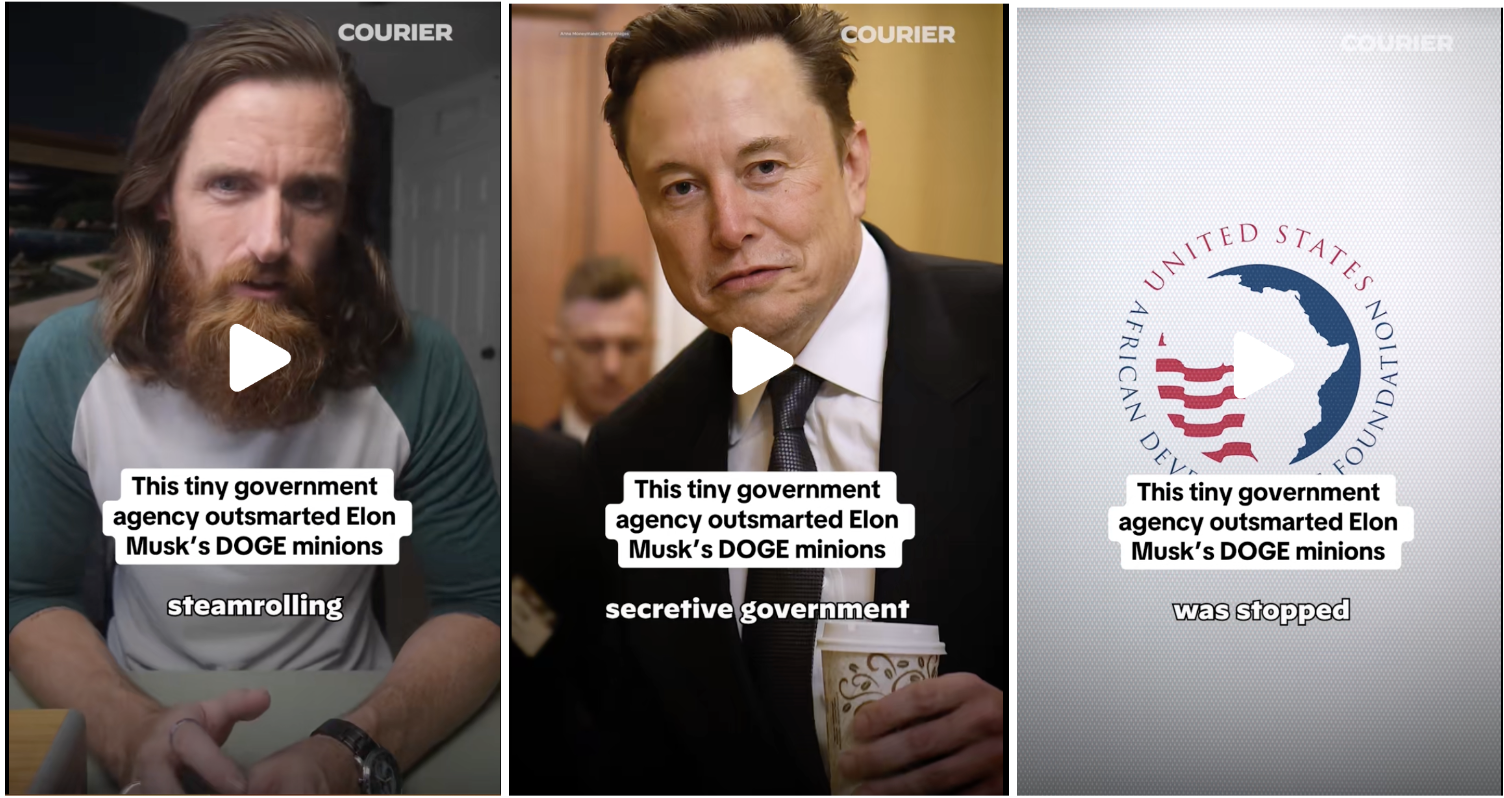
Task: Select the title caption on the first video
Action: 254,517
